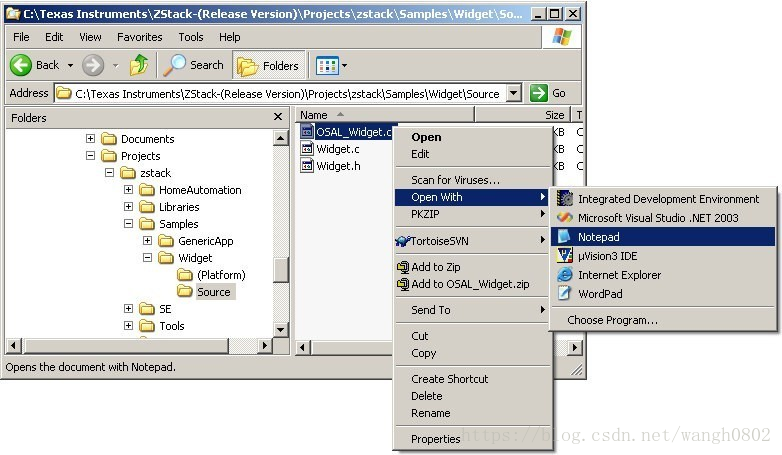Click the green Back arrow icon
The width and height of the screenshot is (782, 455).
click(21, 65)
